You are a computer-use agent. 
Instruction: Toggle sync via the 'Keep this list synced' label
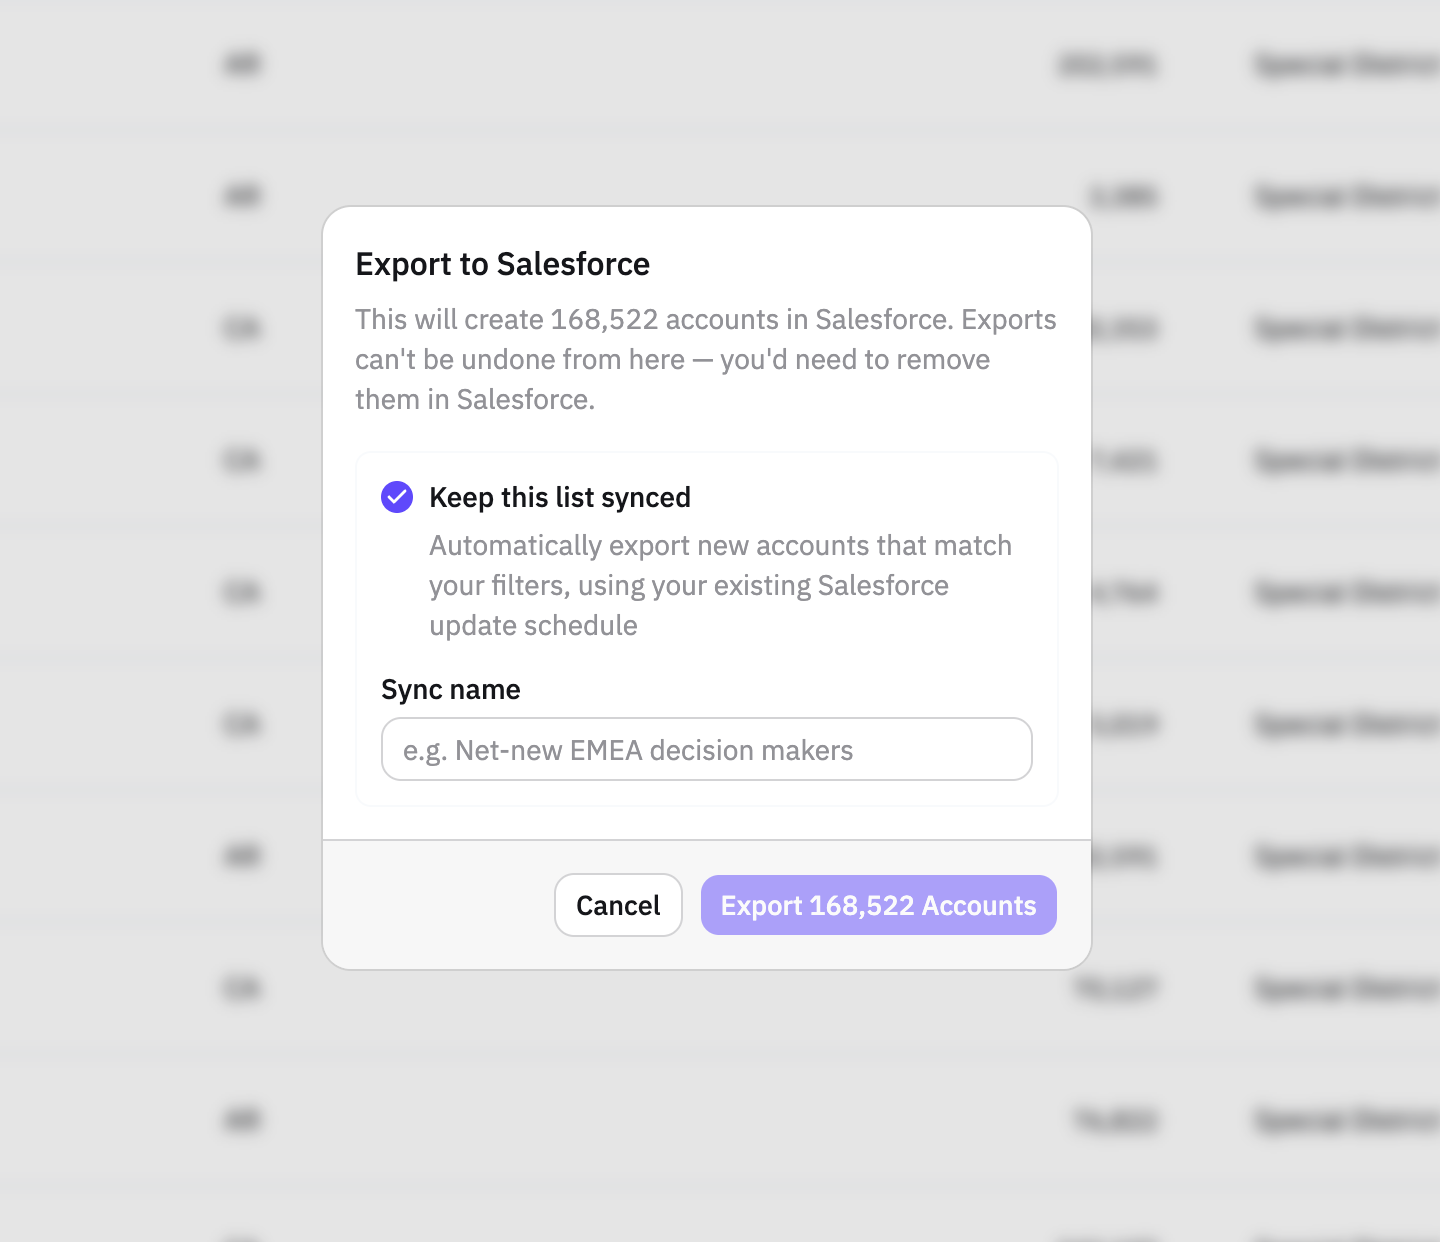[x=560, y=497]
